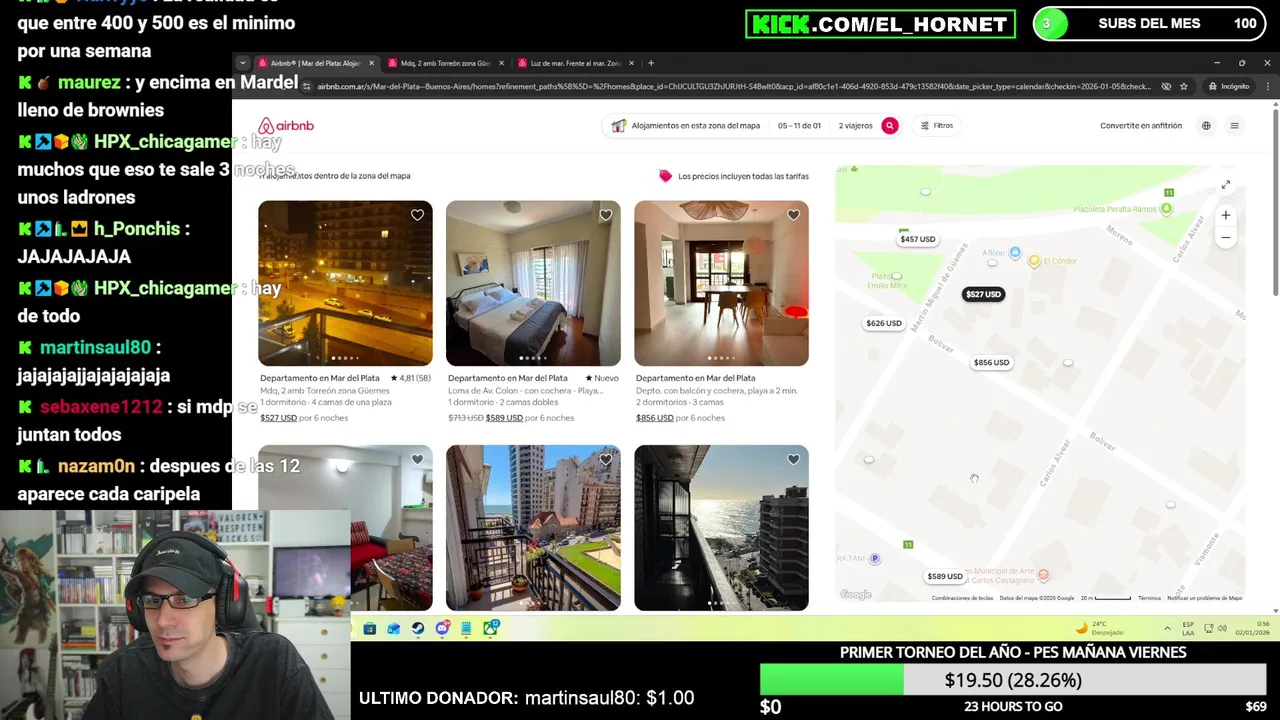
Task: Open the dark balcony sea-view photo
Action: 721,528
